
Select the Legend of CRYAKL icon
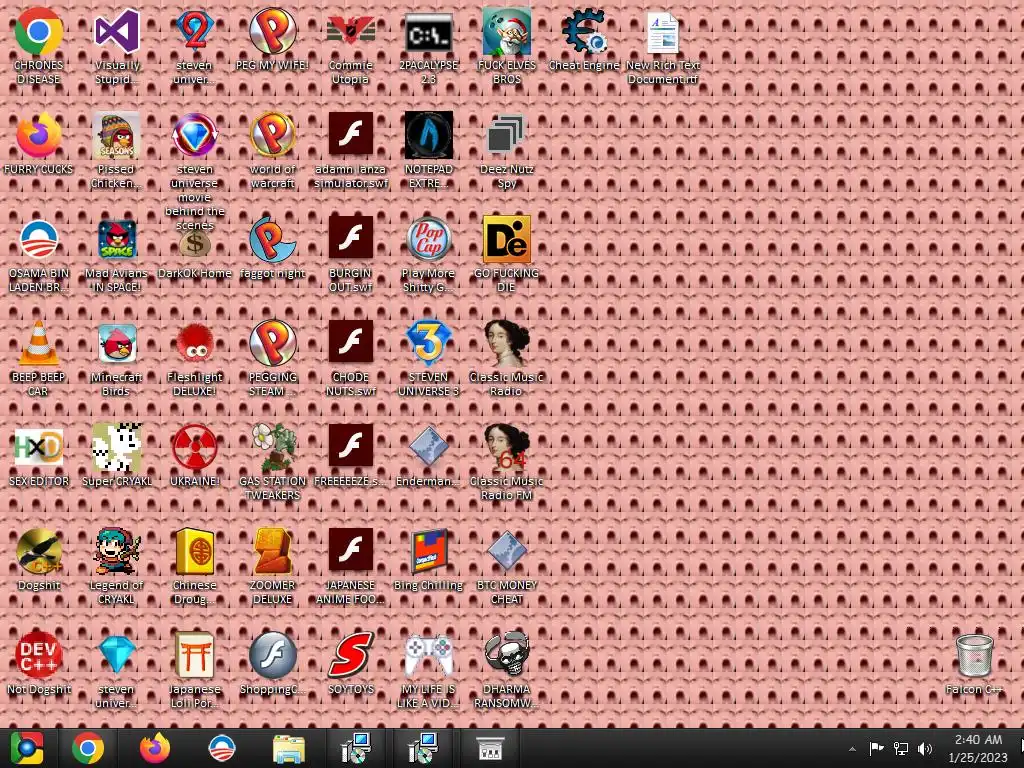[116, 566]
